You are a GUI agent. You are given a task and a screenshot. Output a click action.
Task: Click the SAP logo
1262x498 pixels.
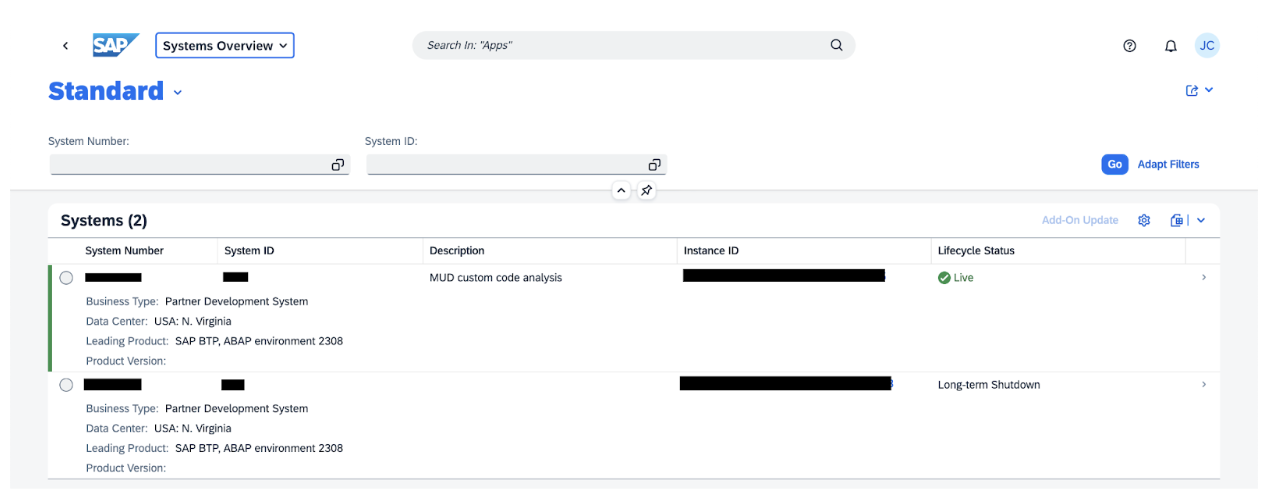tap(116, 46)
